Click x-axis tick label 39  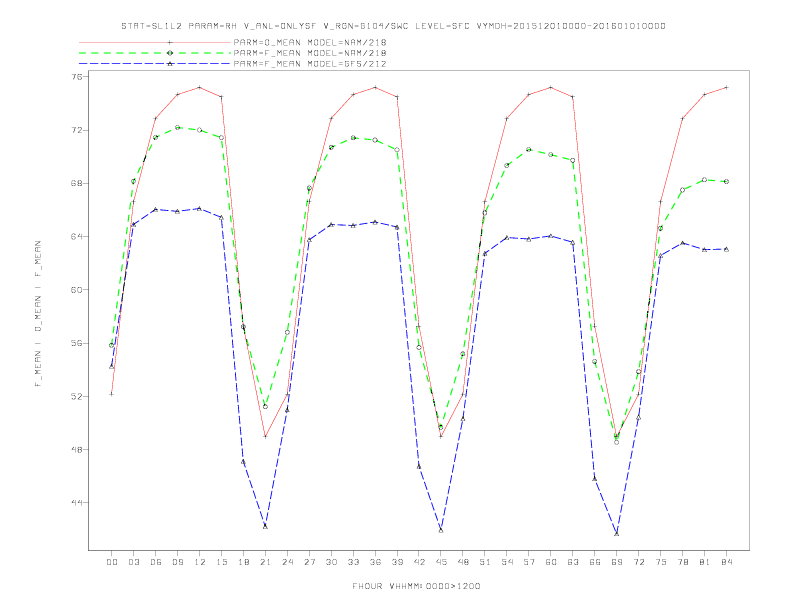coord(397,562)
